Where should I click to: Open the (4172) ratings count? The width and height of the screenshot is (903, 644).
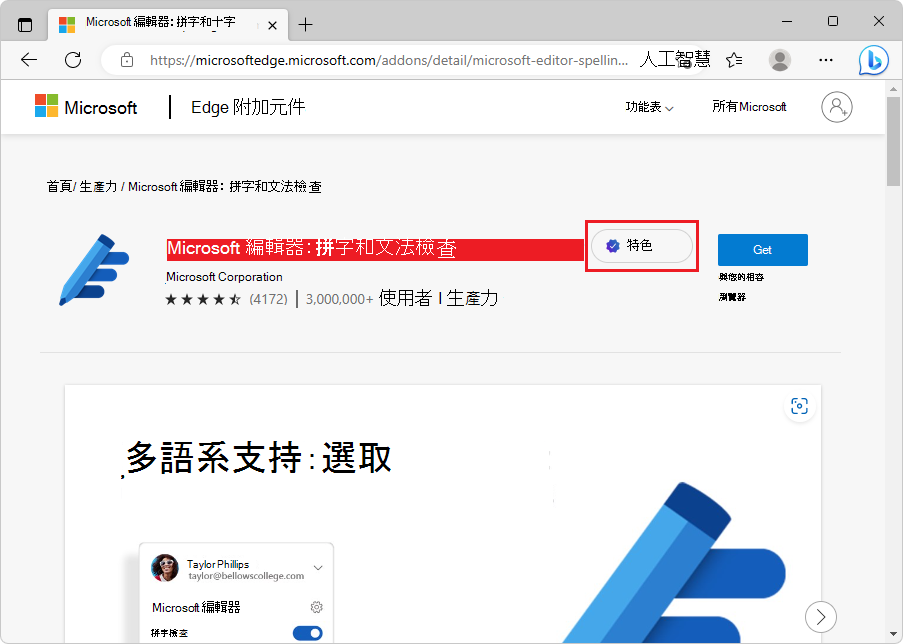click(268, 299)
